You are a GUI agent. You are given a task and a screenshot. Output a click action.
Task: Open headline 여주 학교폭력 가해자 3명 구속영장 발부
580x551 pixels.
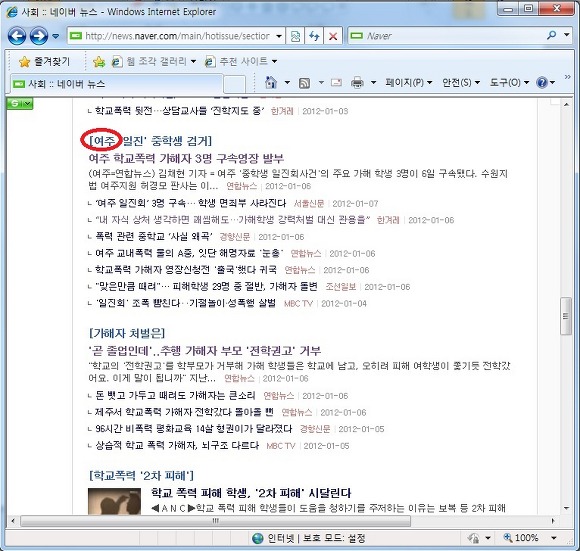(x=186, y=159)
